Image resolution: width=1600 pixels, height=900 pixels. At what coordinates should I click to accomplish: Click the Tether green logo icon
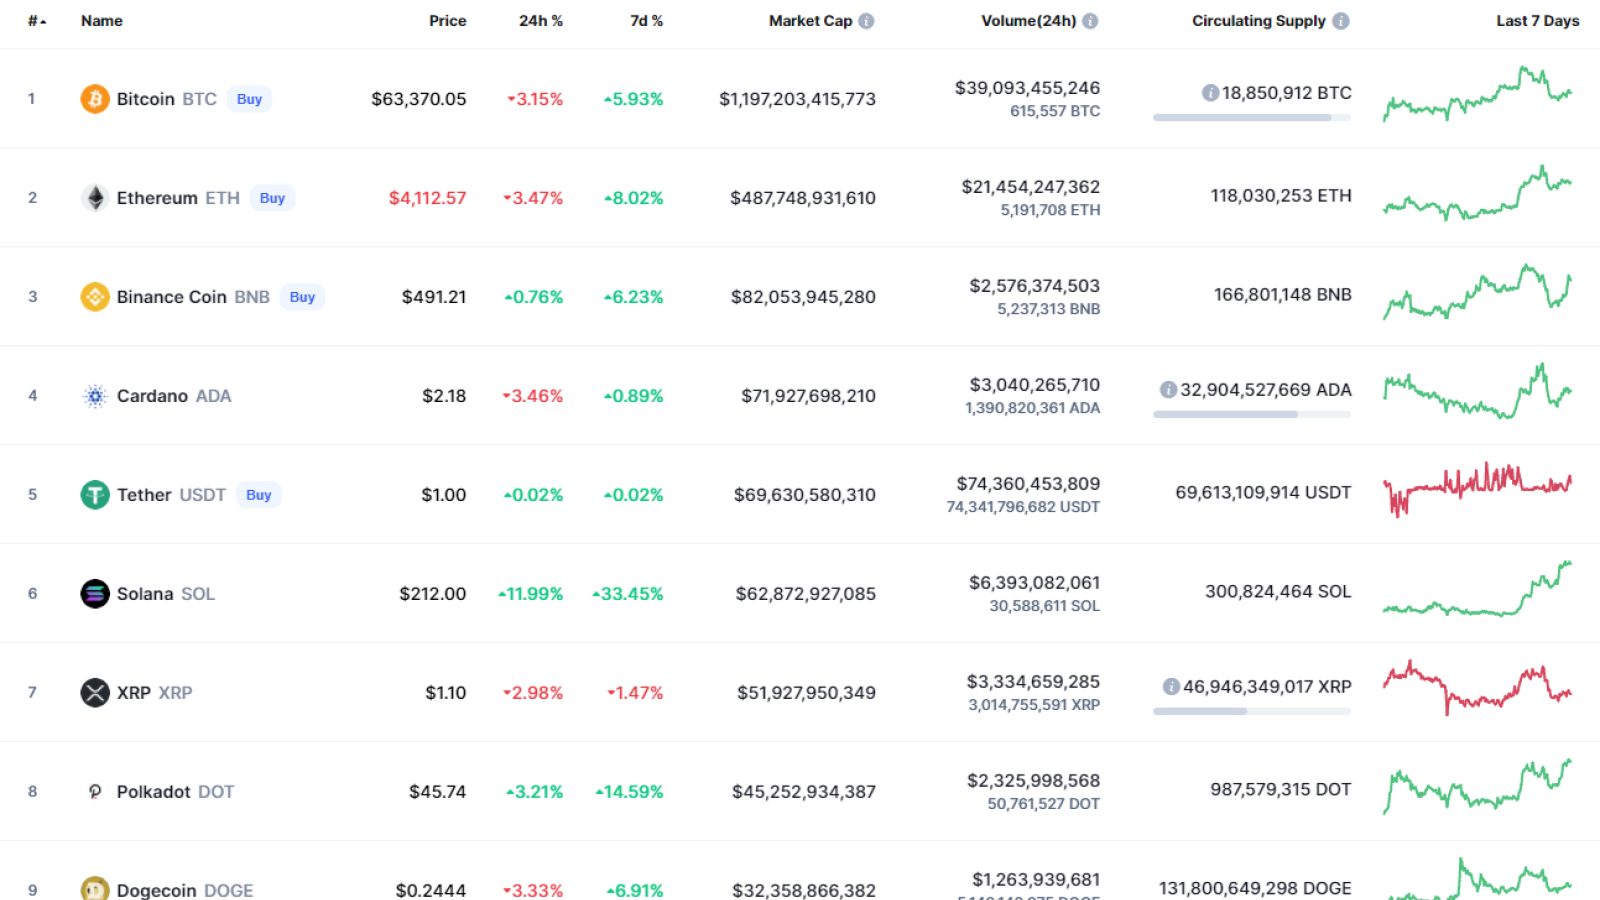coord(95,495)
